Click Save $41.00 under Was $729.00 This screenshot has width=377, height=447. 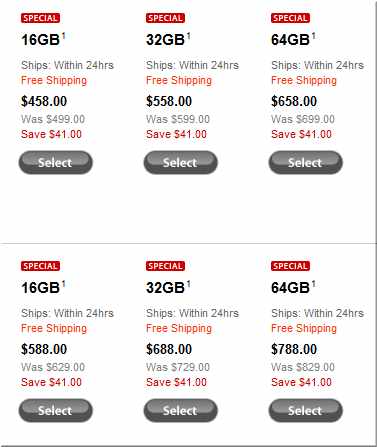(176, 382)
